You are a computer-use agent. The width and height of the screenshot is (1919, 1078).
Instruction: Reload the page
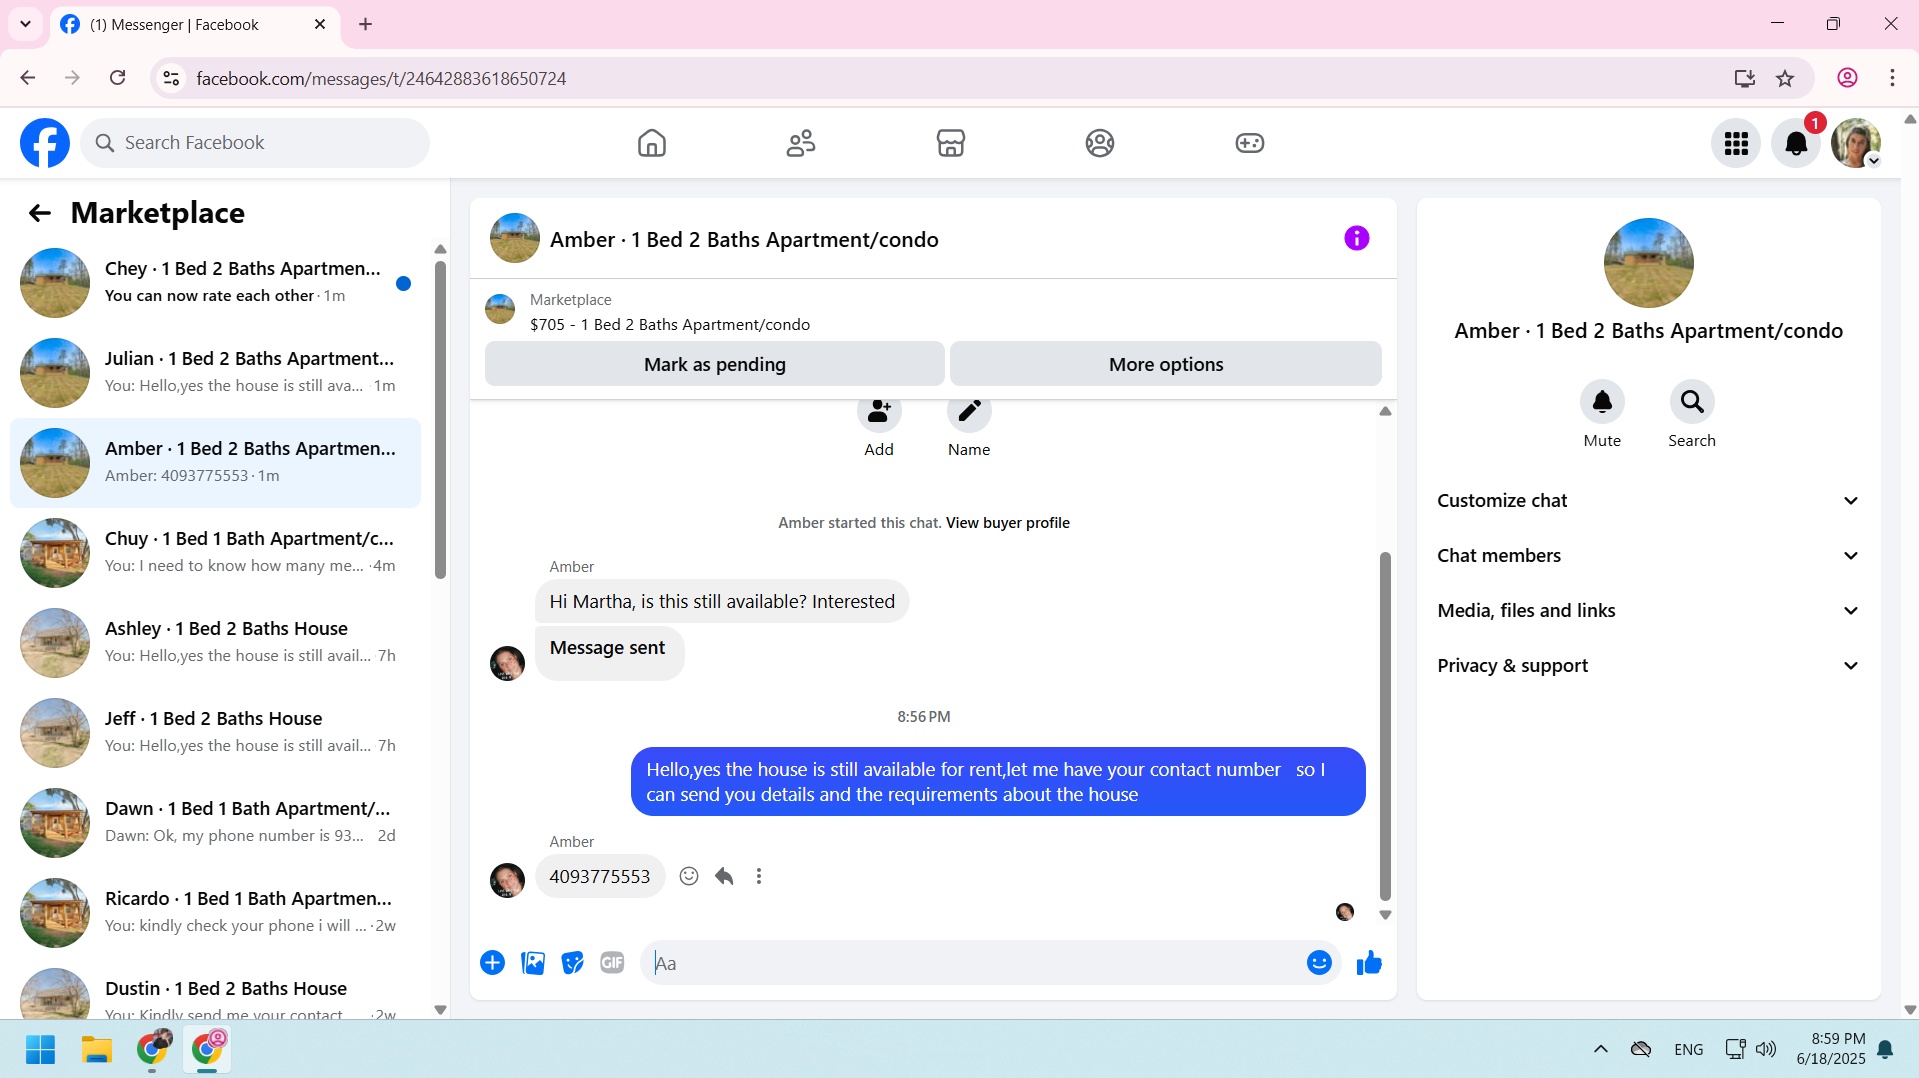tap(118, 78)
